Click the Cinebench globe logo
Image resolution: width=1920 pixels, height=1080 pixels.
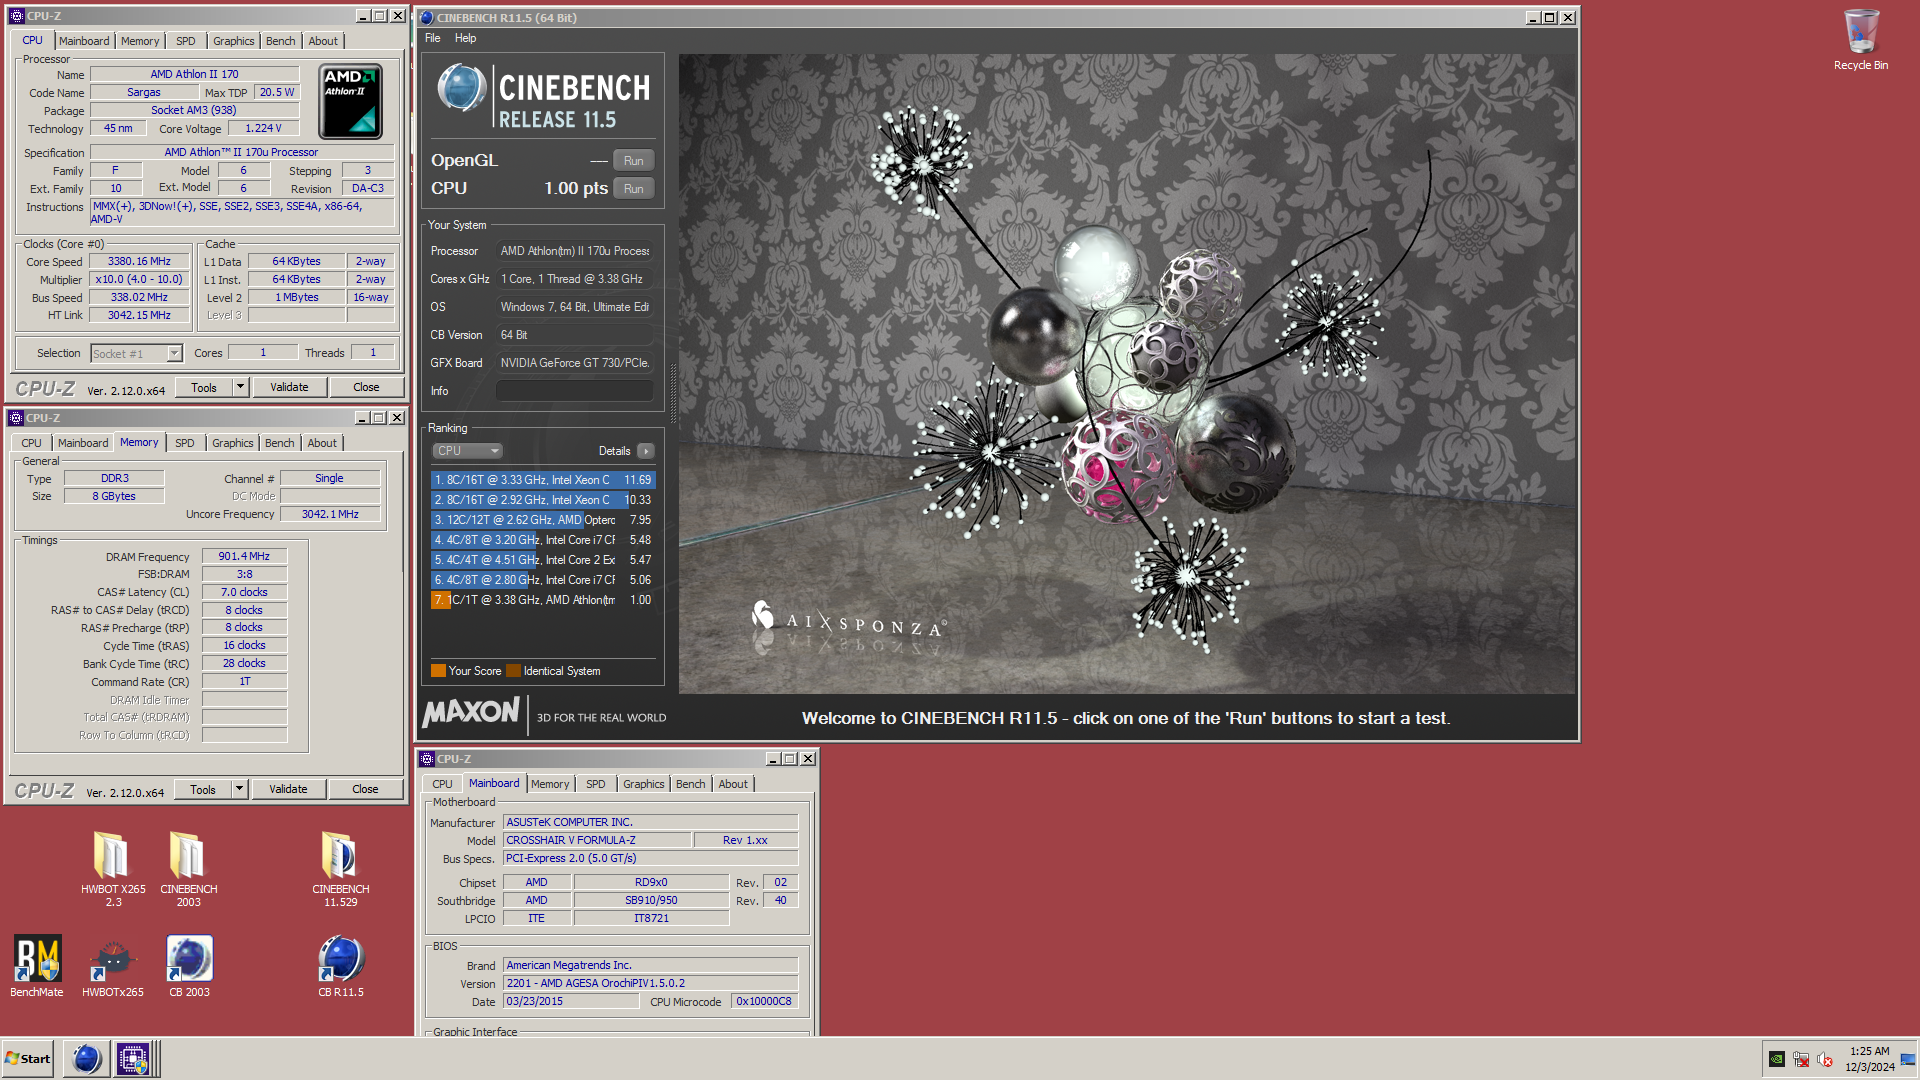(461, 88)
